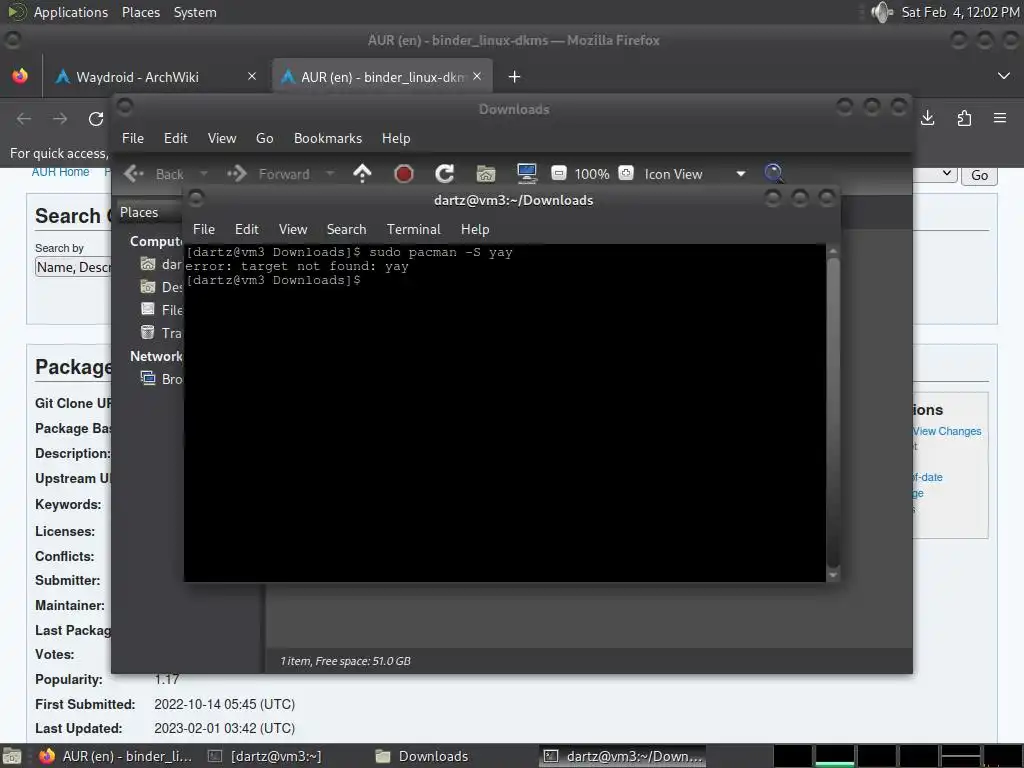1024x768 pixels.
Task: Open Applications menu in top panel
Action: [x=71, y=12]
